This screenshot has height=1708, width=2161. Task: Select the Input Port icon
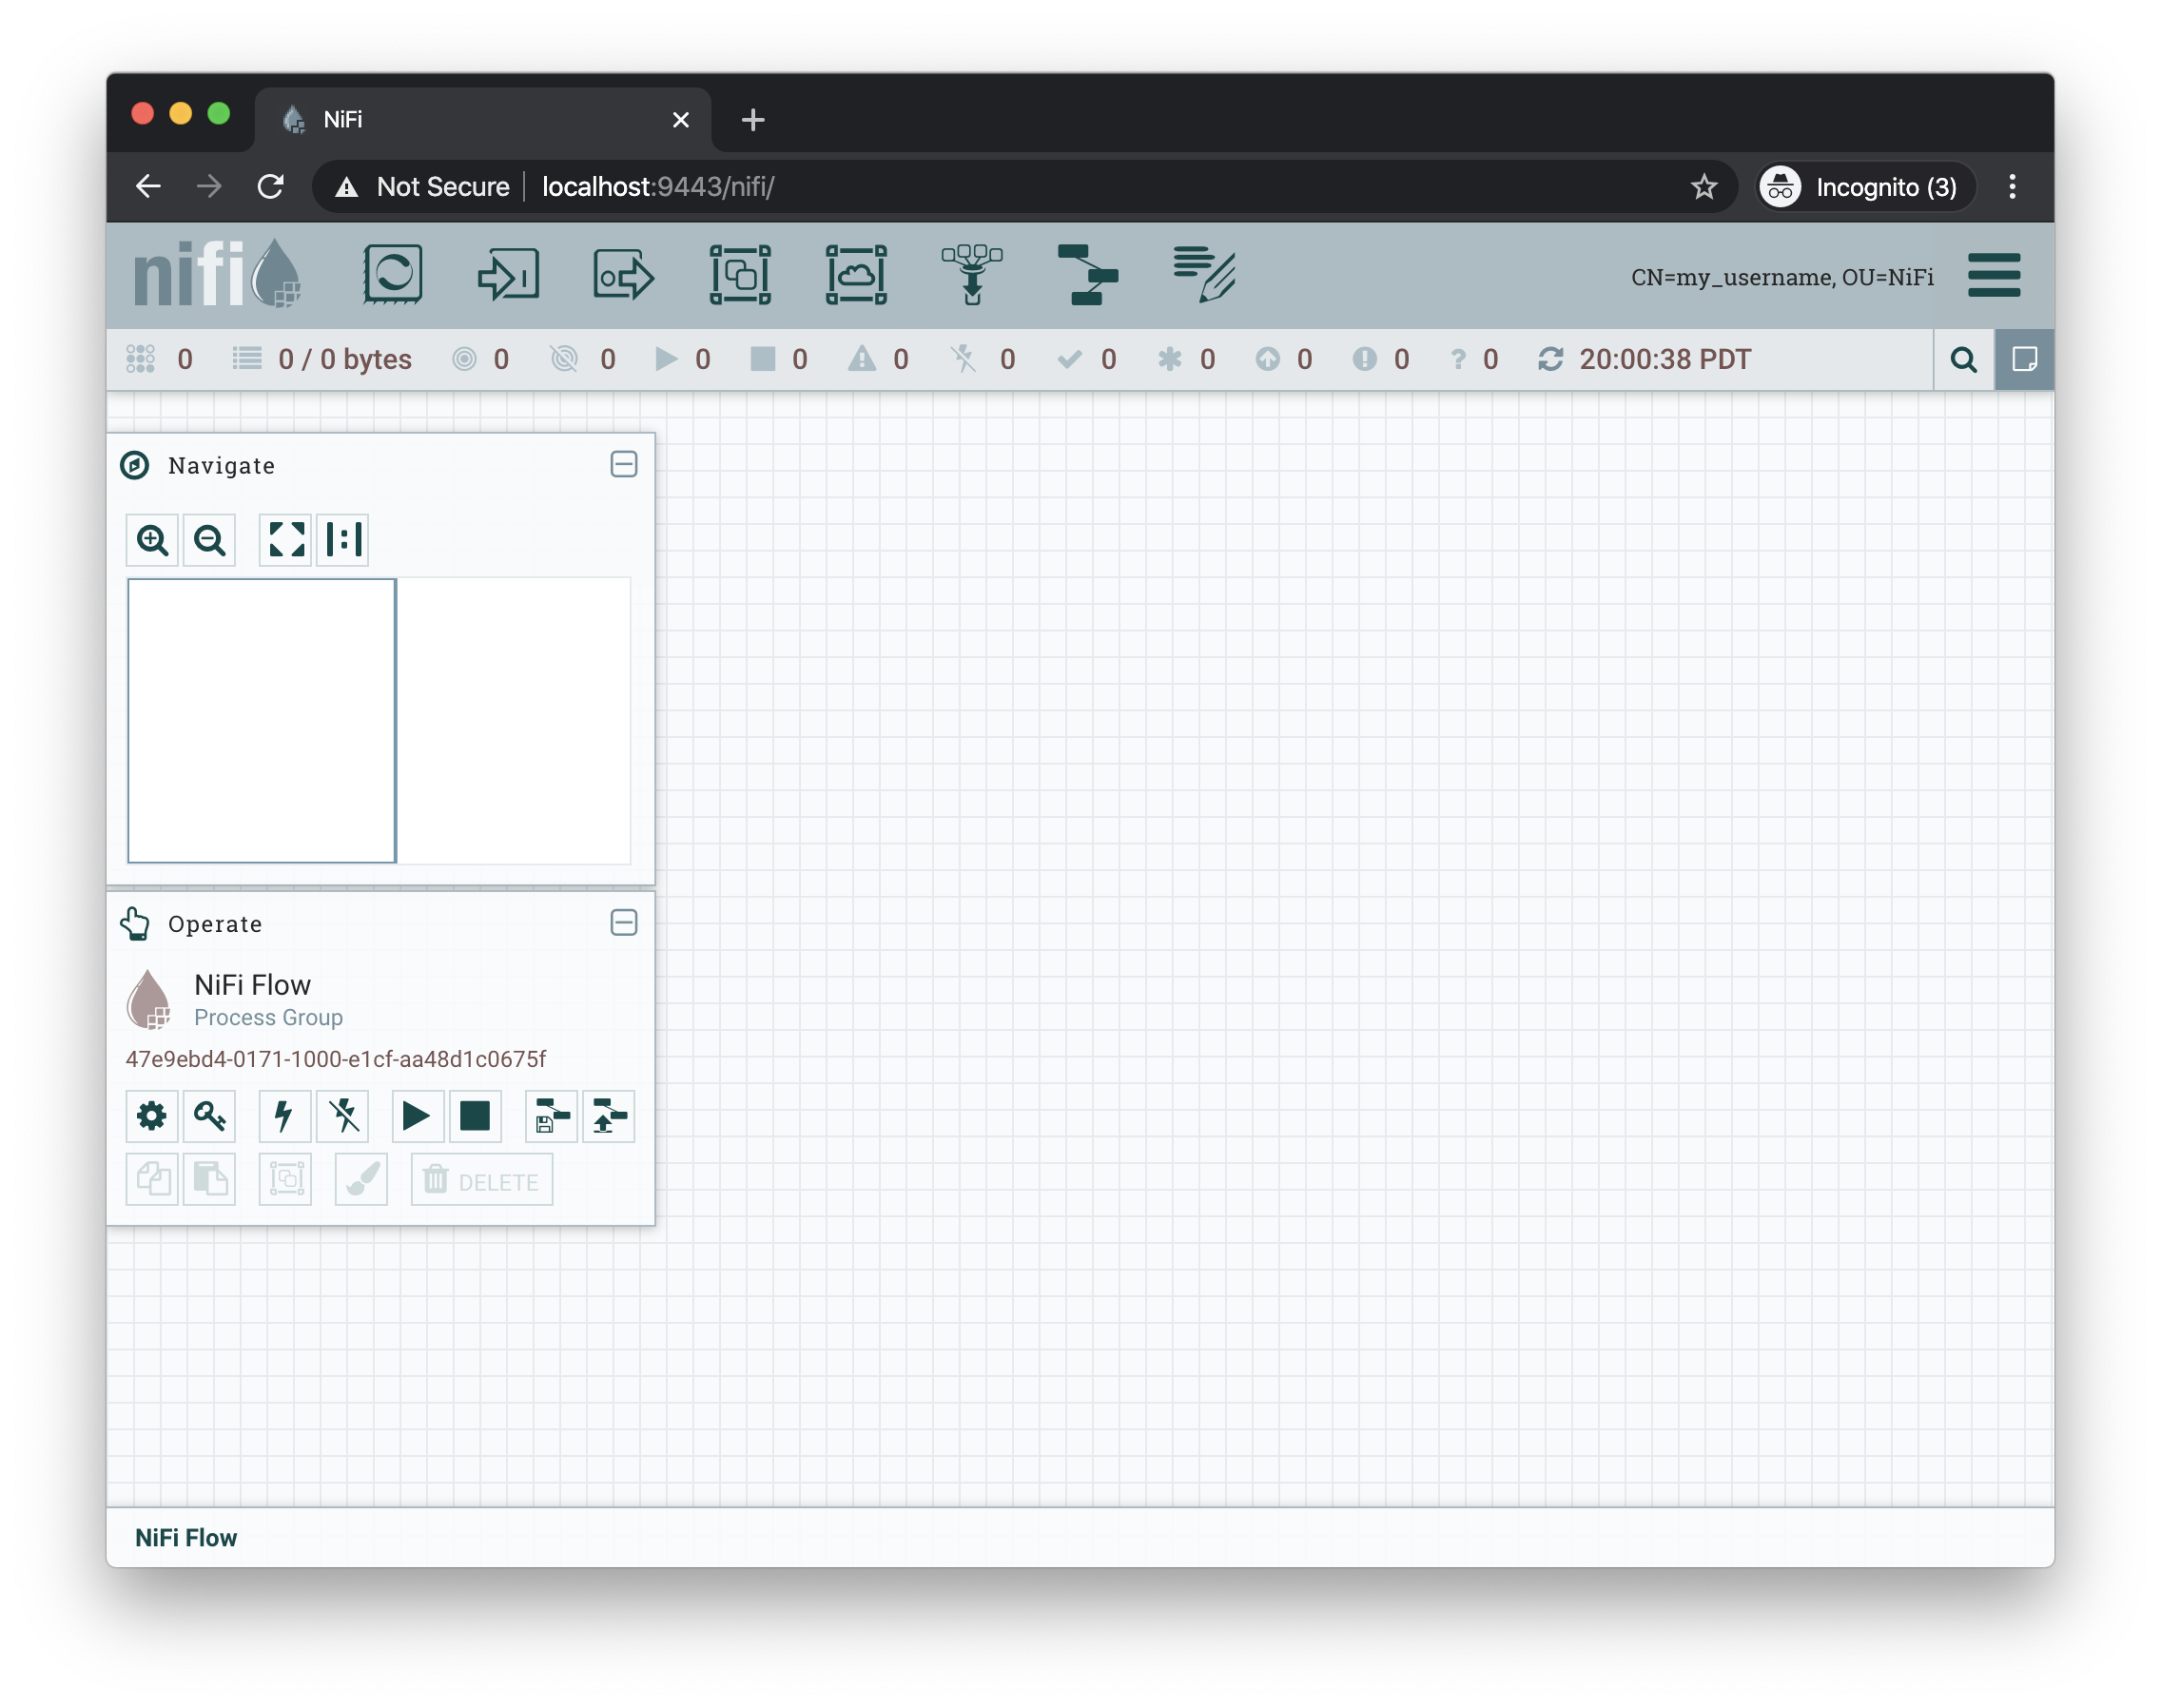[x=508, y=274]
